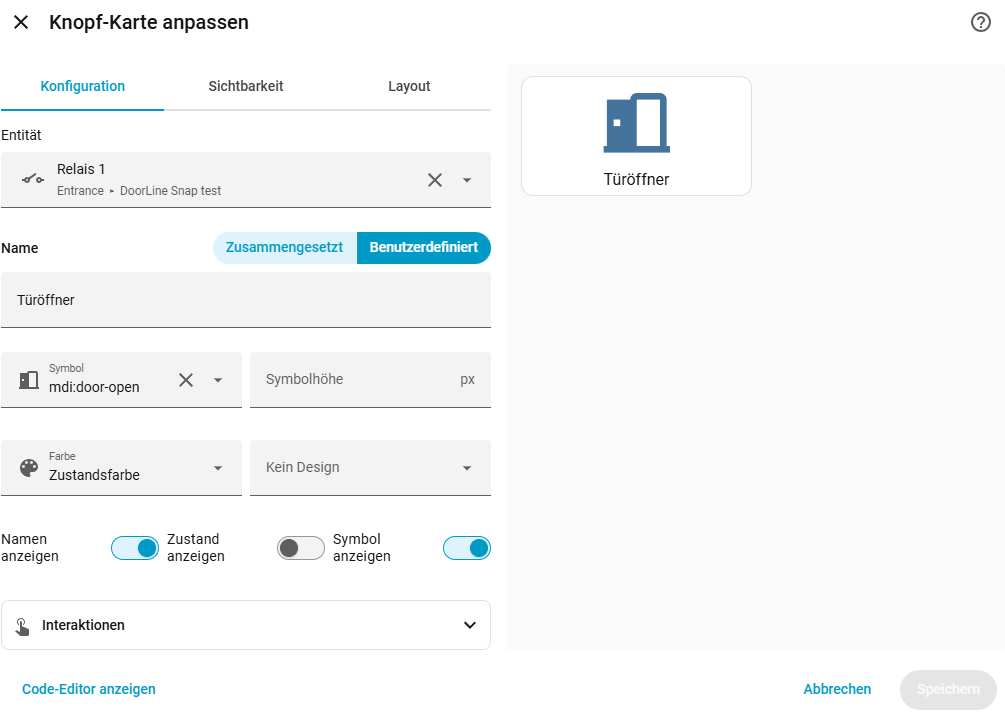This screenshot has width=1005, height=718.
Task: Switch to the Sichtbarkeit tab
Action: tap(245, 87)
